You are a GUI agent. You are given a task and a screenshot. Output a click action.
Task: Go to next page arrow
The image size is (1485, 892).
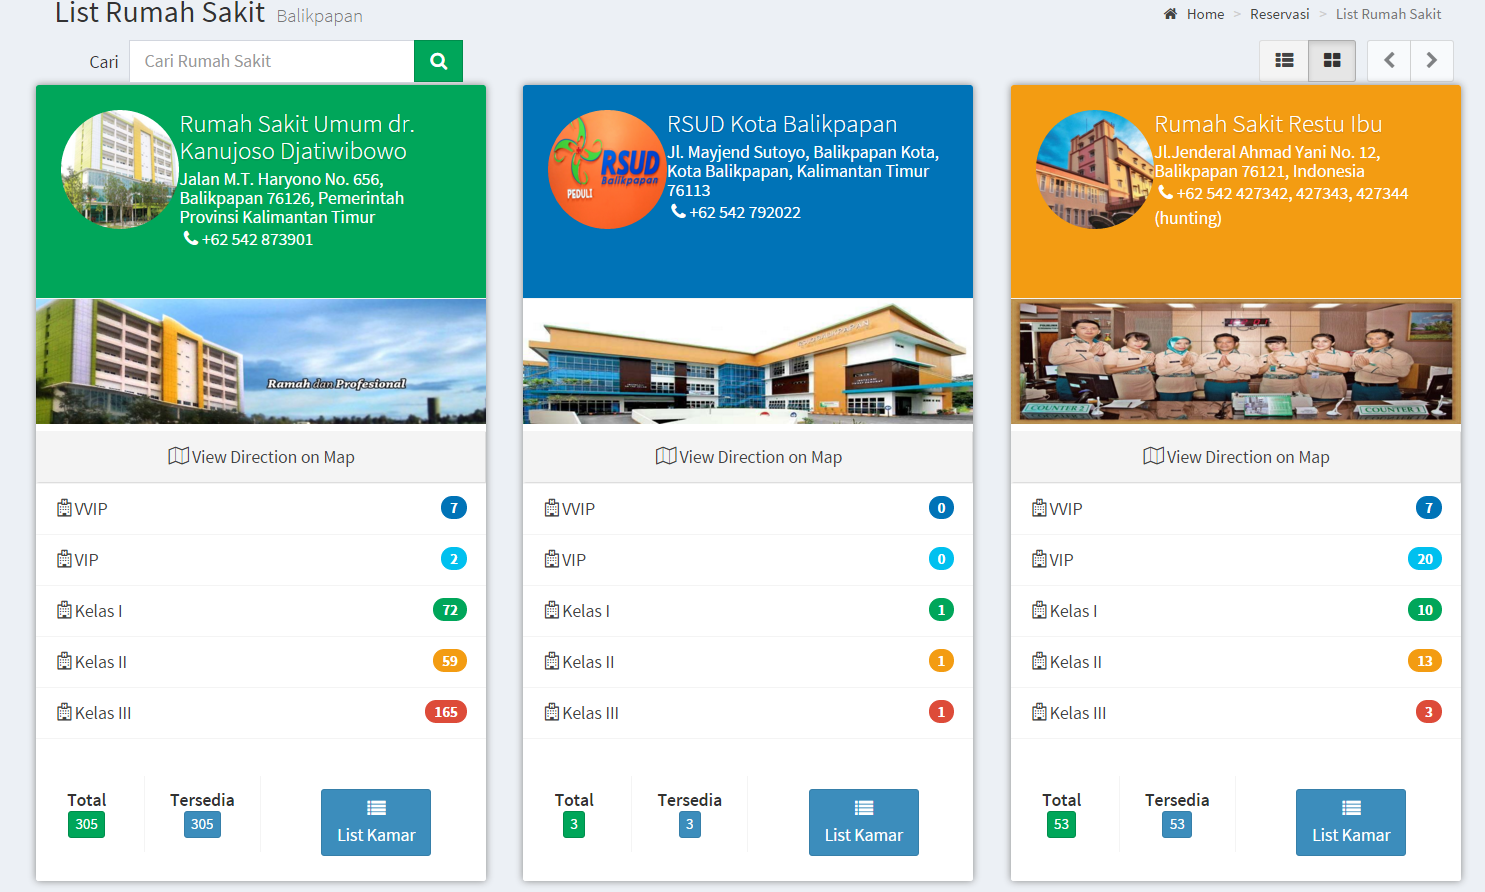point(1432,61)
